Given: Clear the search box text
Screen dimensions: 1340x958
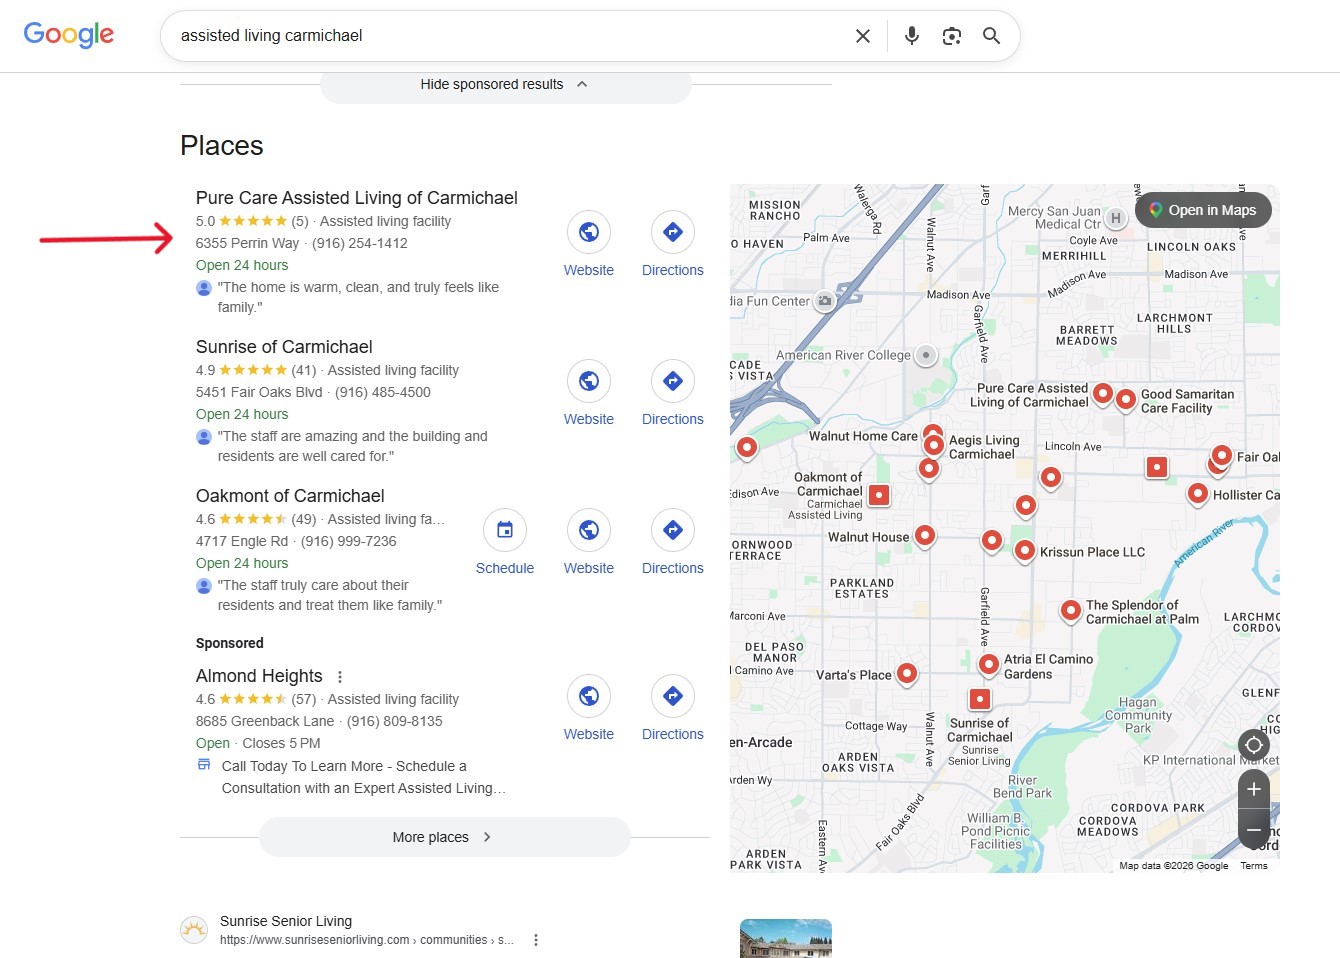Looking at the screenshot, I should (863, 36).
